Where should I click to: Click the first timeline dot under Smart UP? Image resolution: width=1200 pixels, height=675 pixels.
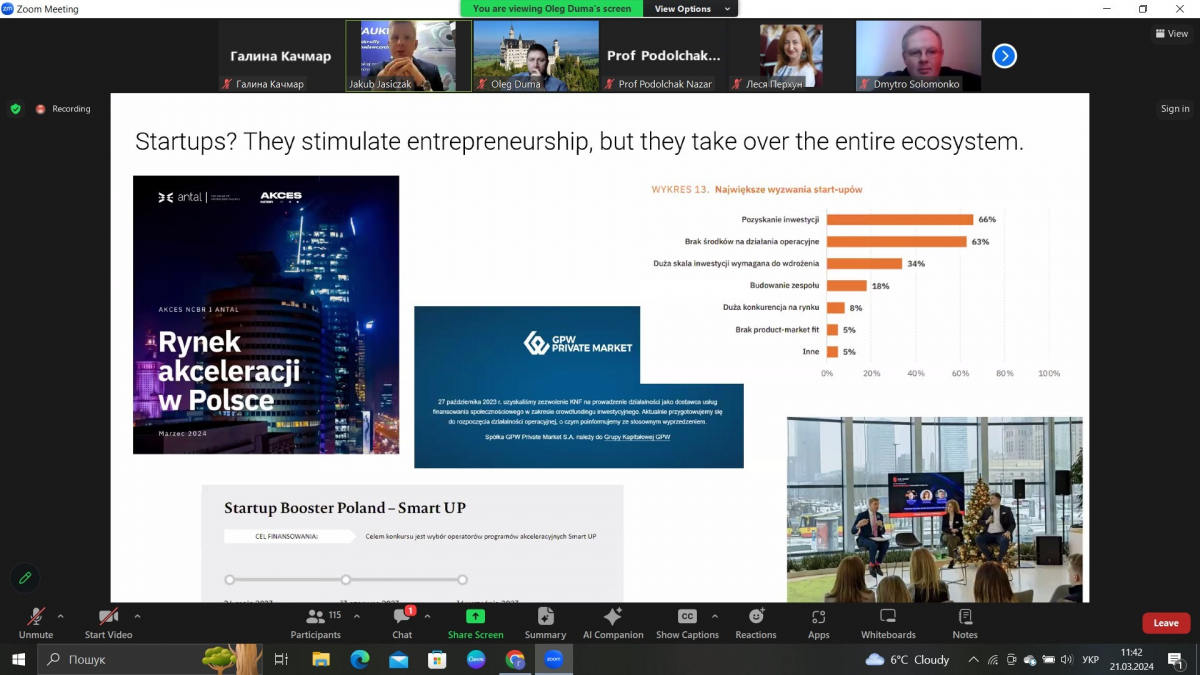click(230, 579)
